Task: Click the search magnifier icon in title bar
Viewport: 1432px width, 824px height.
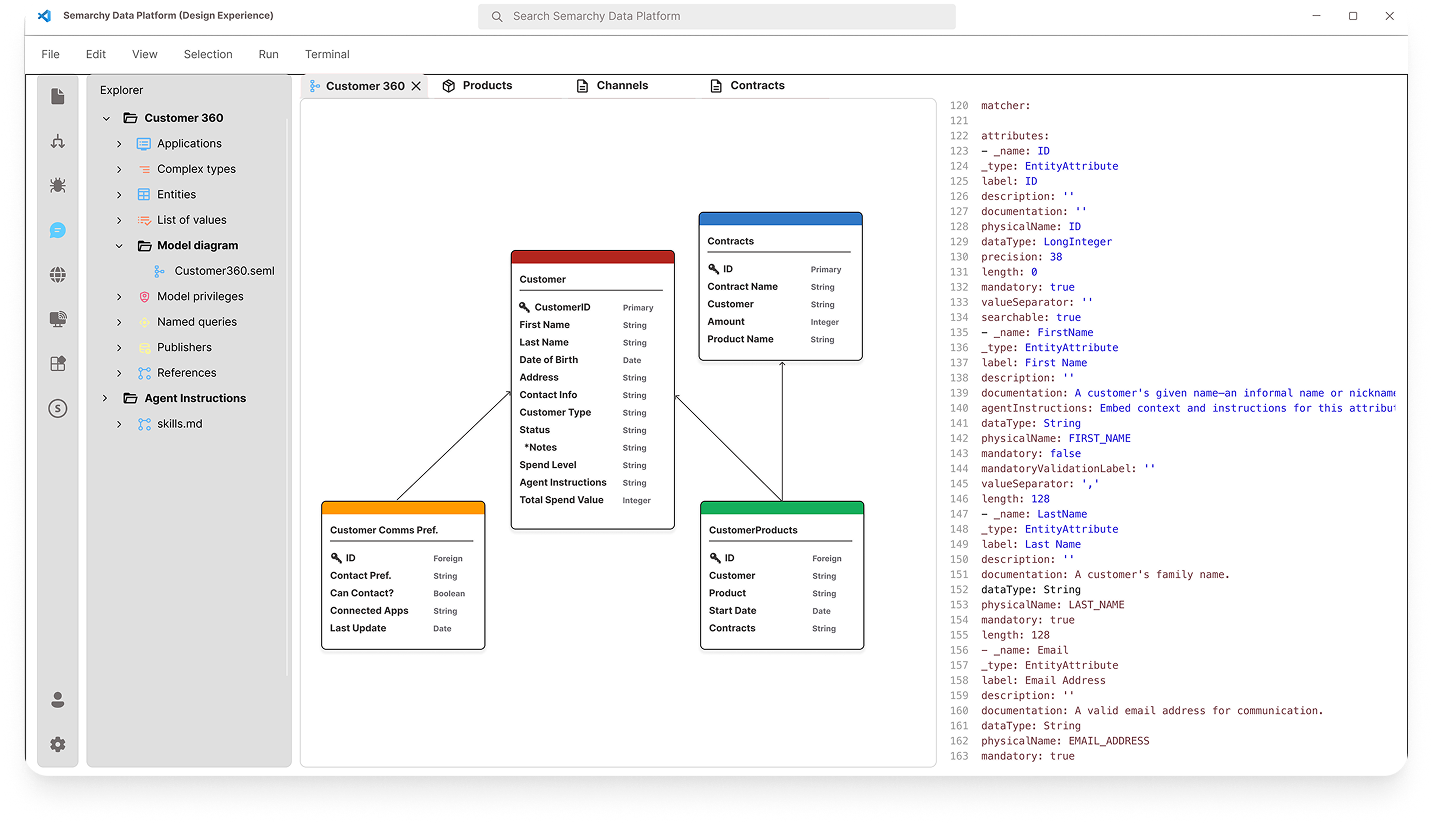Action: [x=497, y=16]
